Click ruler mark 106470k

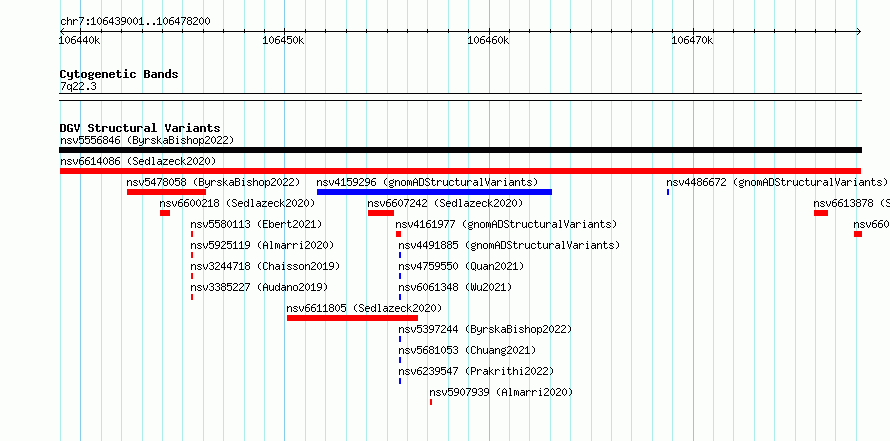(692, 40)
